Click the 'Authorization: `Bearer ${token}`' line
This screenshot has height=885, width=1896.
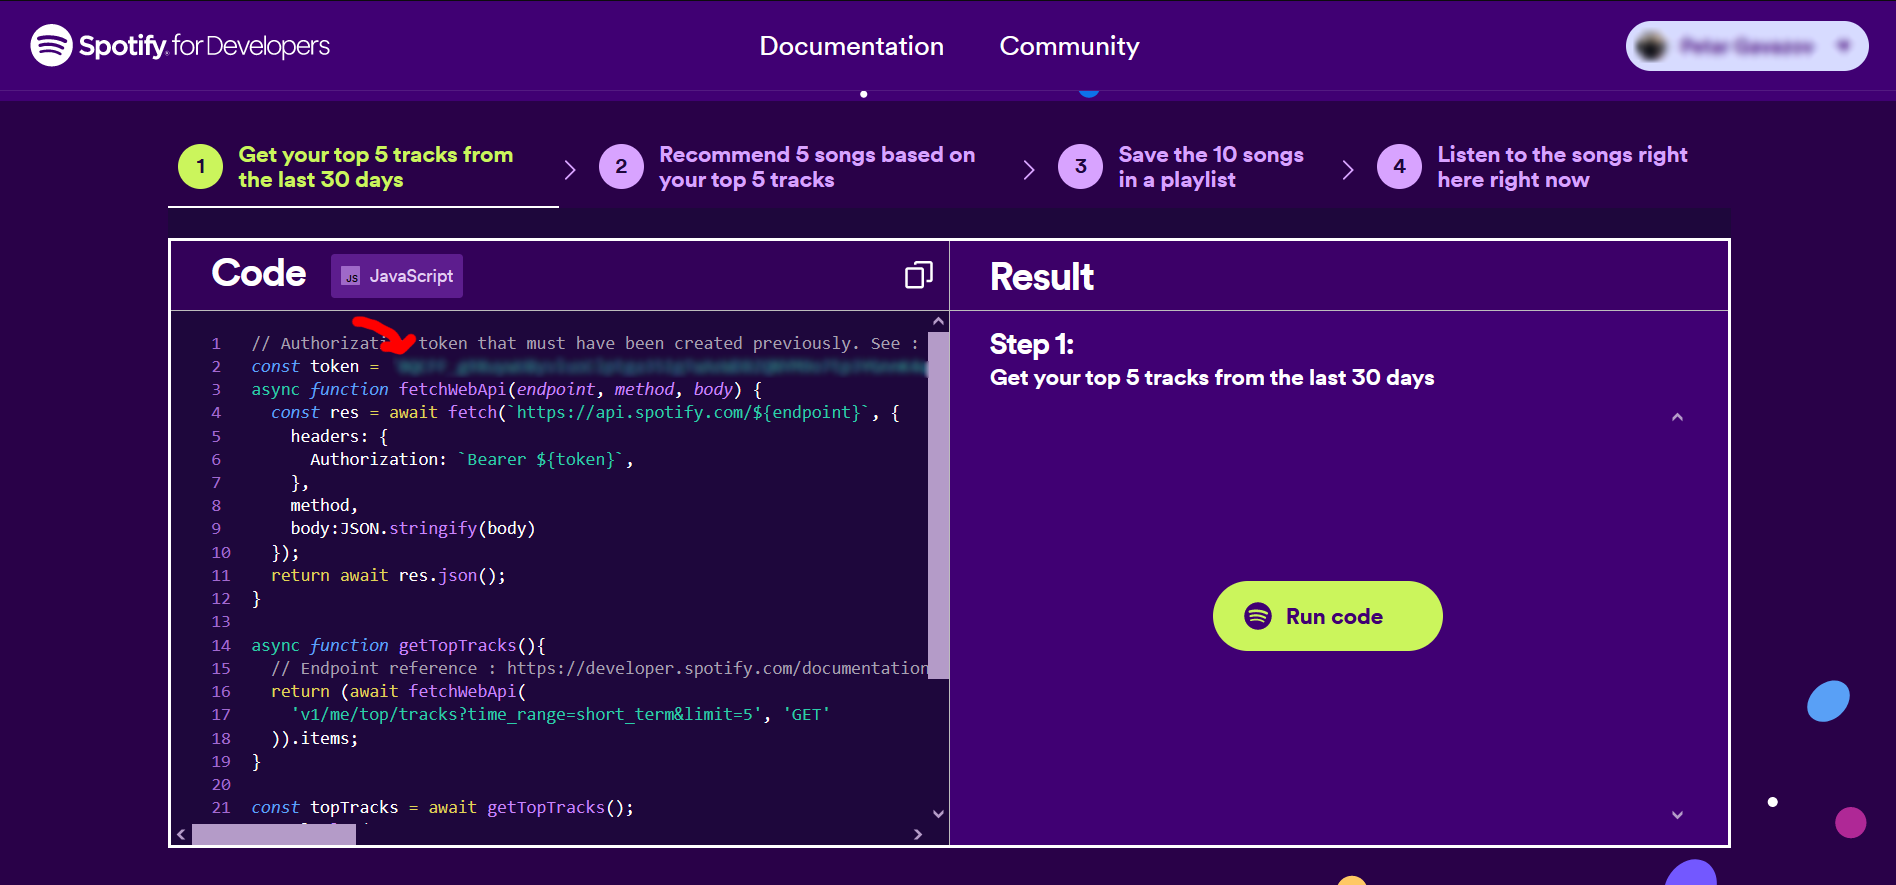471,459
